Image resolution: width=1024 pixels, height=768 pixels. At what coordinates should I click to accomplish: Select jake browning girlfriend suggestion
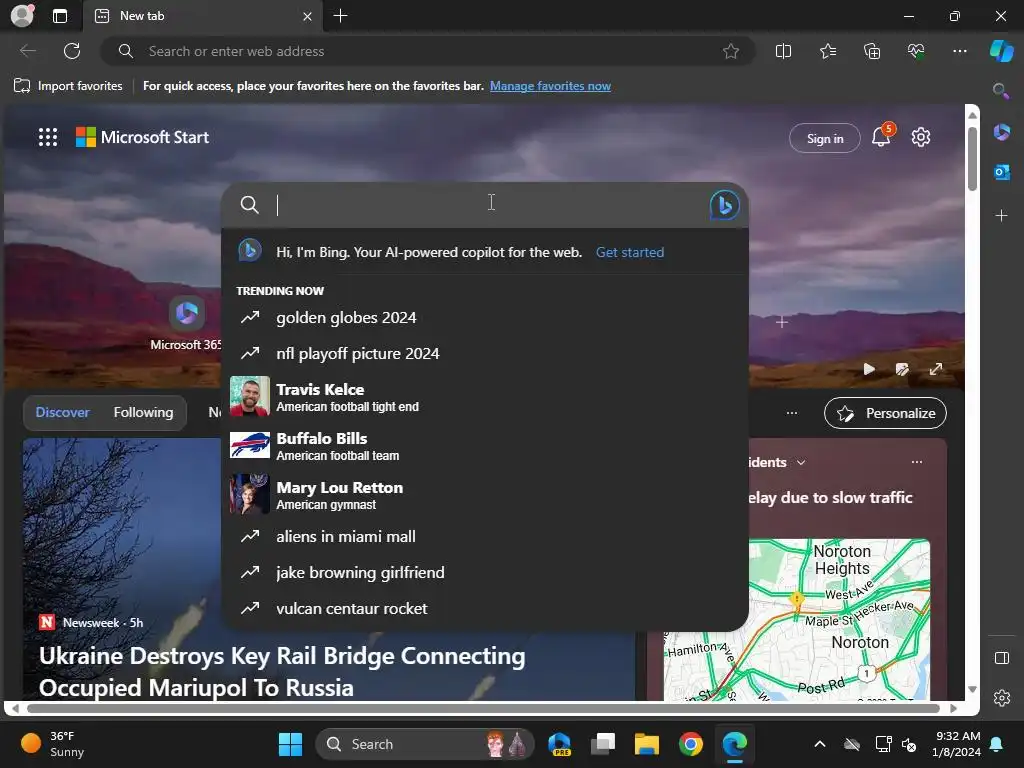[485, 572]
